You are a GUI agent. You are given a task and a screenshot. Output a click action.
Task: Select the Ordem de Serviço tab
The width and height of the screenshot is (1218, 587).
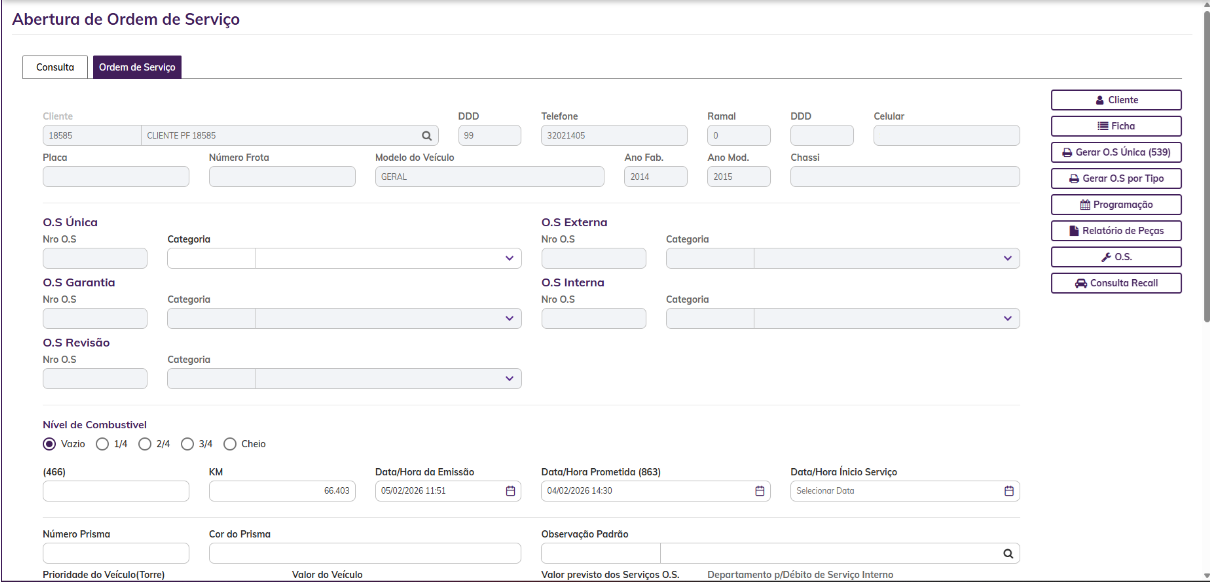tap(137, 67)
